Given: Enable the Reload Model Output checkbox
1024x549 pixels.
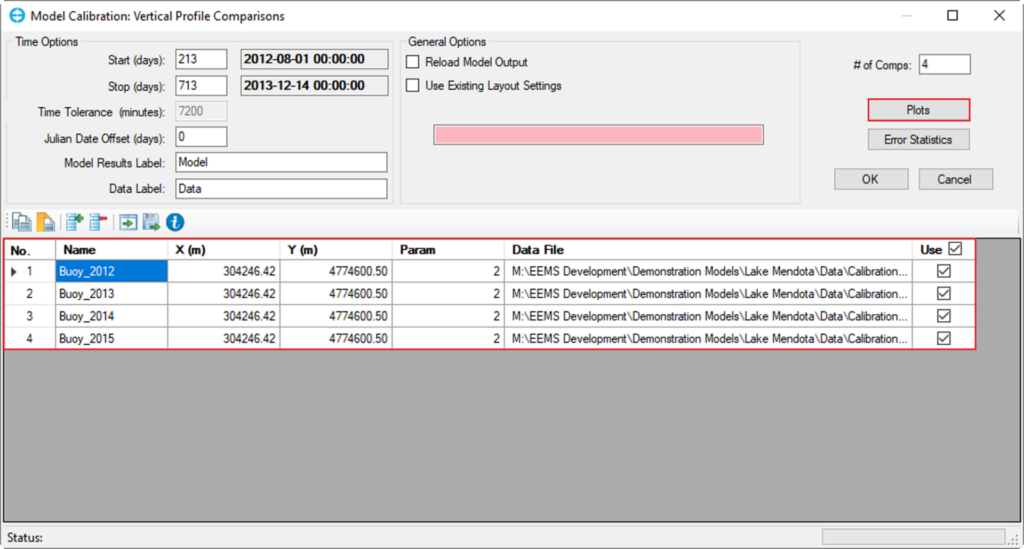Looking at the screenshot, I should [414, 62].
